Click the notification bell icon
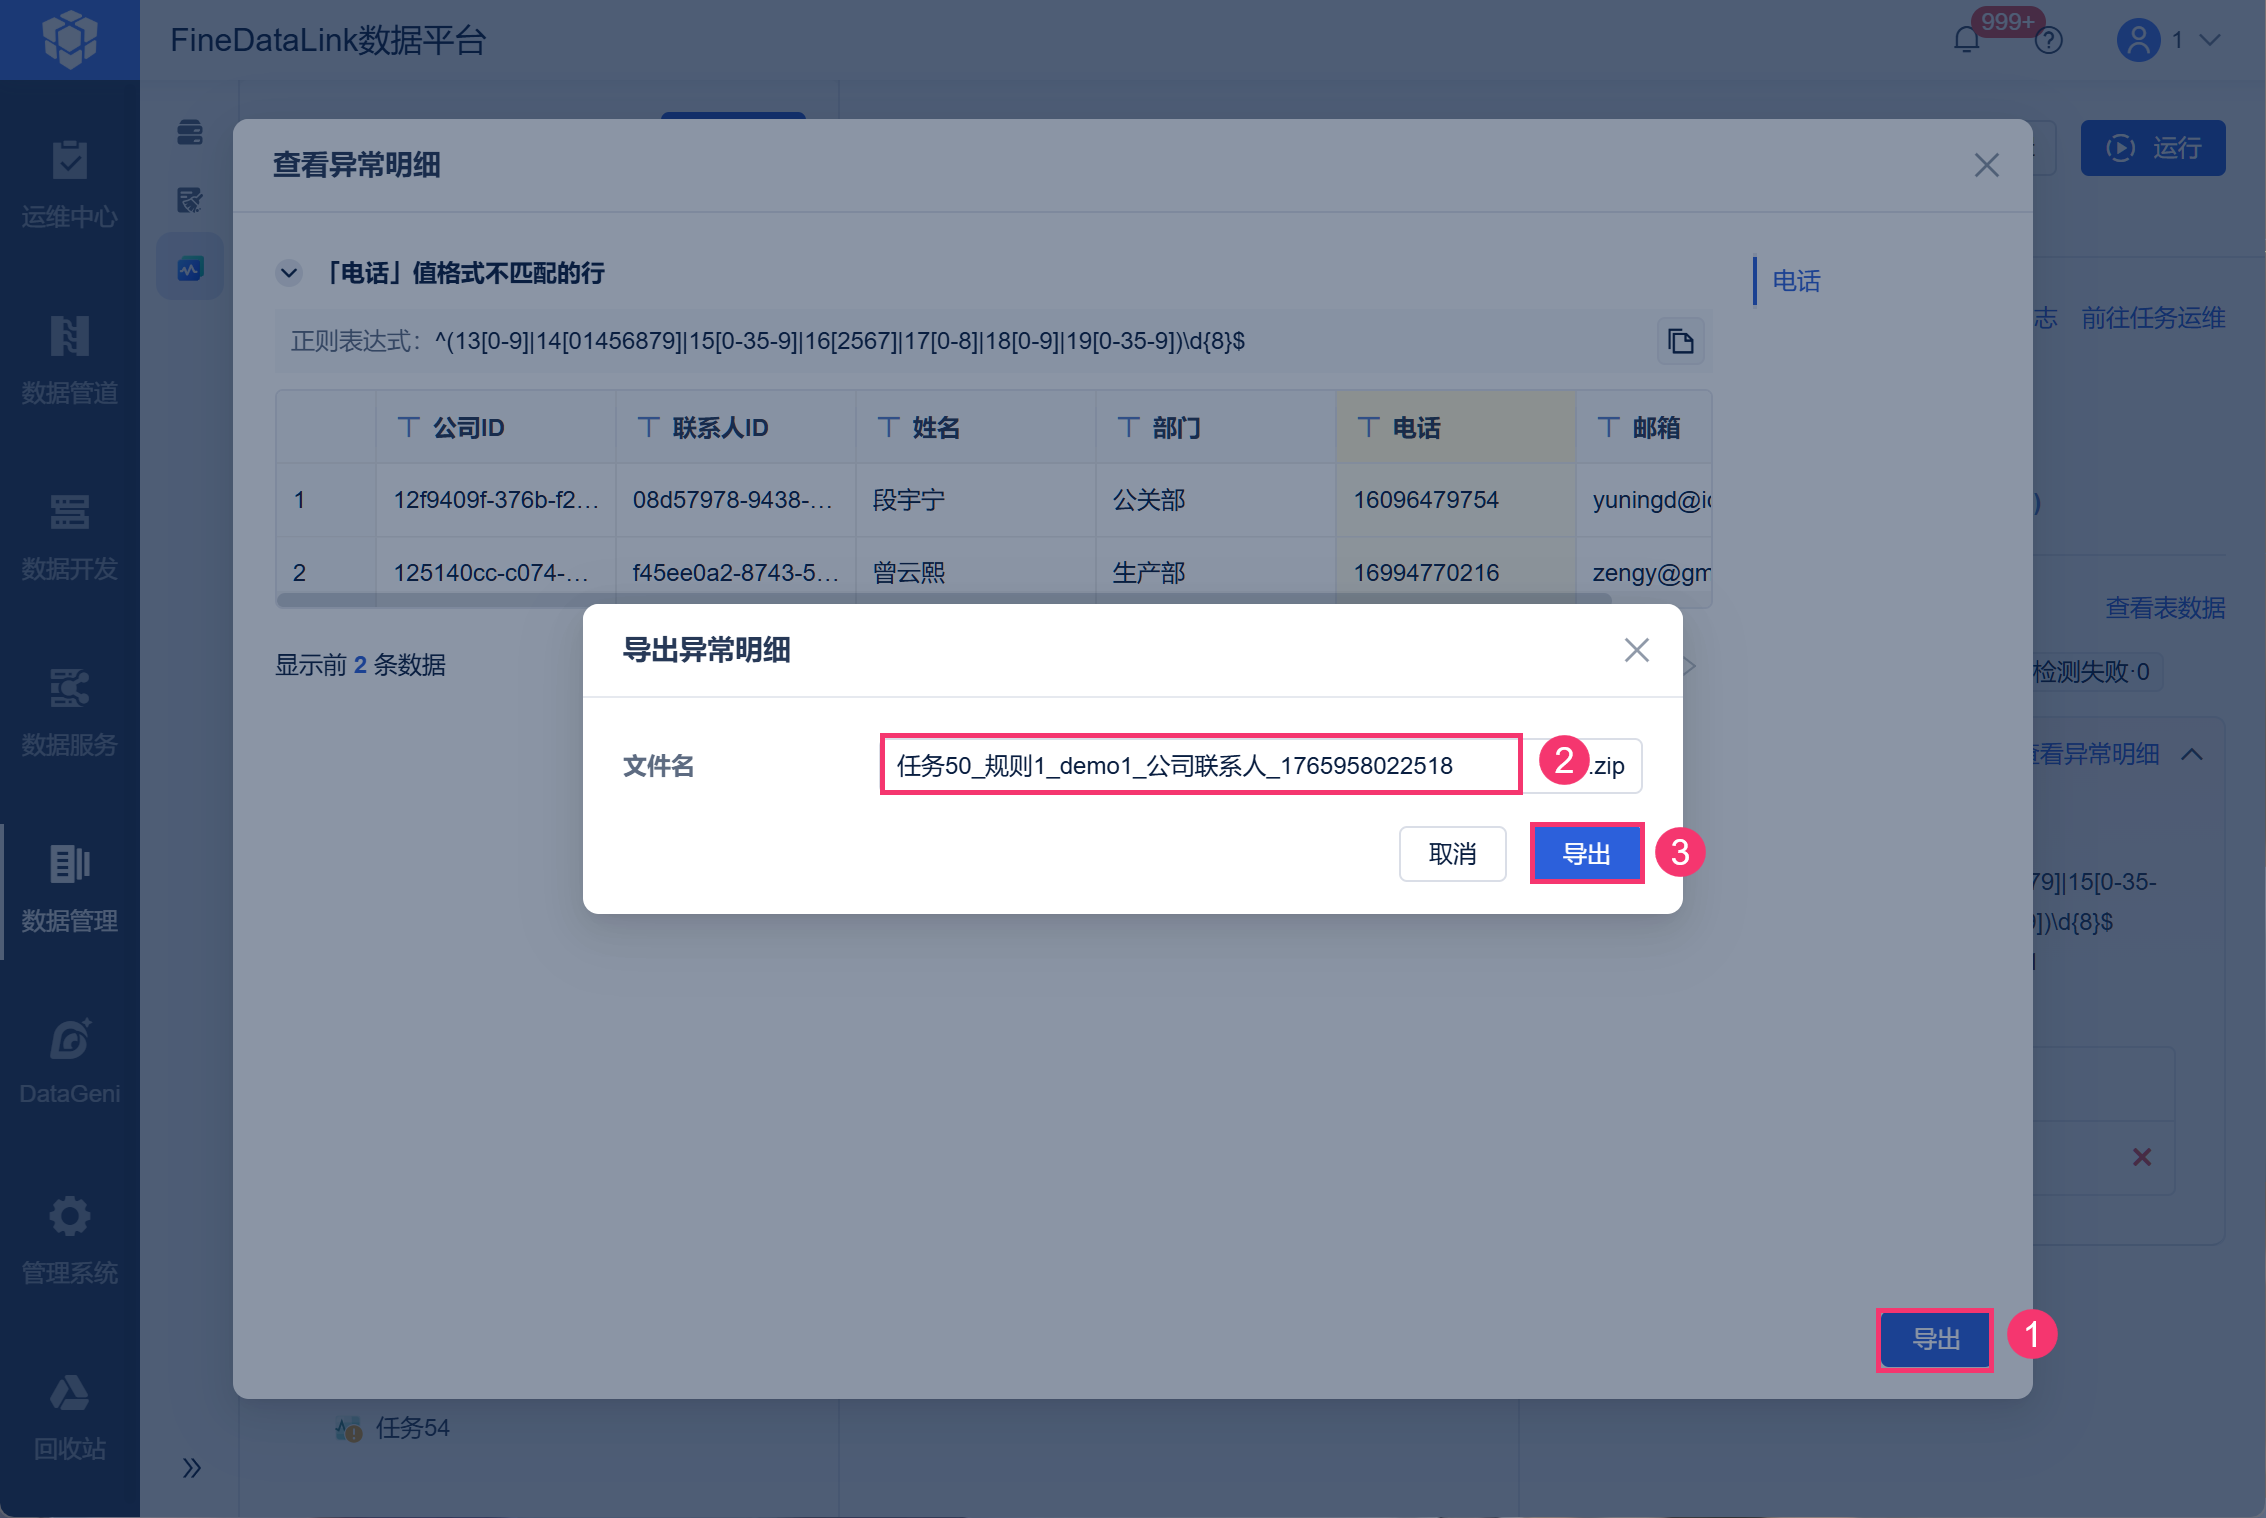The image size is (2266, 1518). click(x=1966, y=40)
